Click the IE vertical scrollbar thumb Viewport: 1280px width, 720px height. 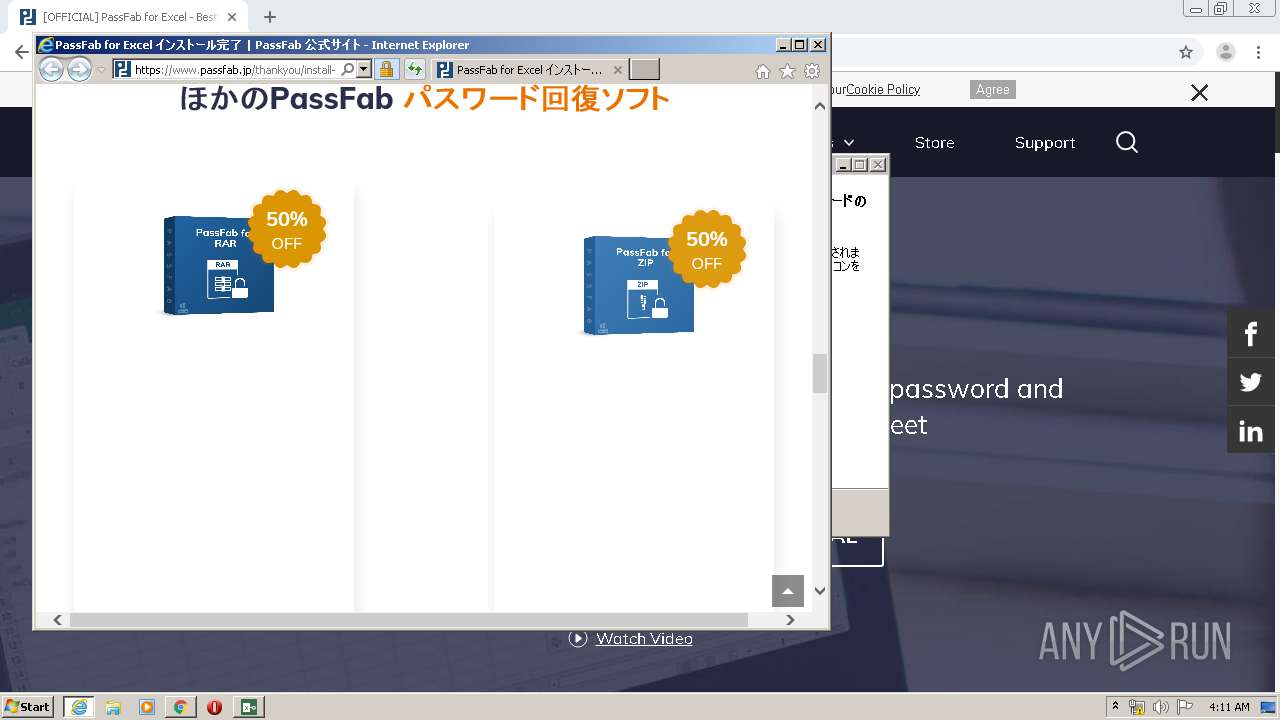coord(820,373)
